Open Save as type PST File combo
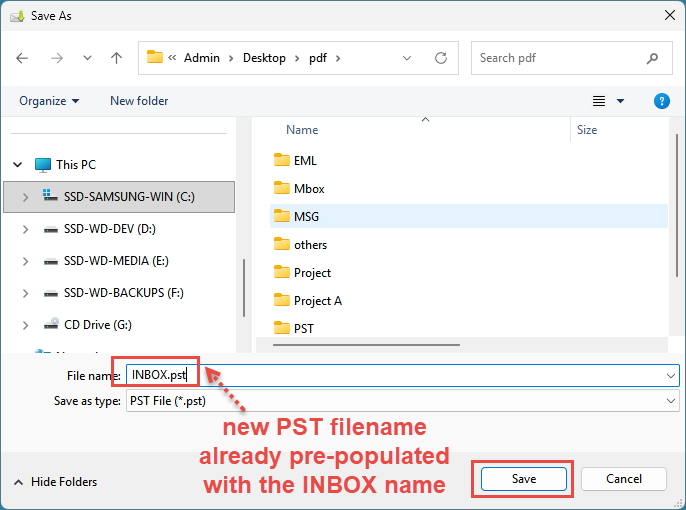Image resolution: width=686 pixels, height=510 pixels. [402, 401]
